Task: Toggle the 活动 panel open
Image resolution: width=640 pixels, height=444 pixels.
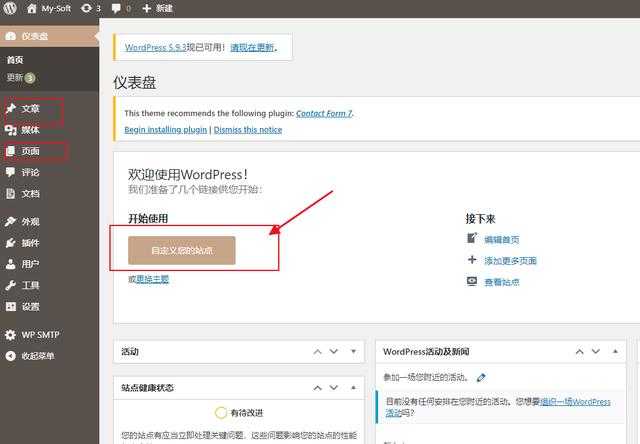Action: coord(353,351)
